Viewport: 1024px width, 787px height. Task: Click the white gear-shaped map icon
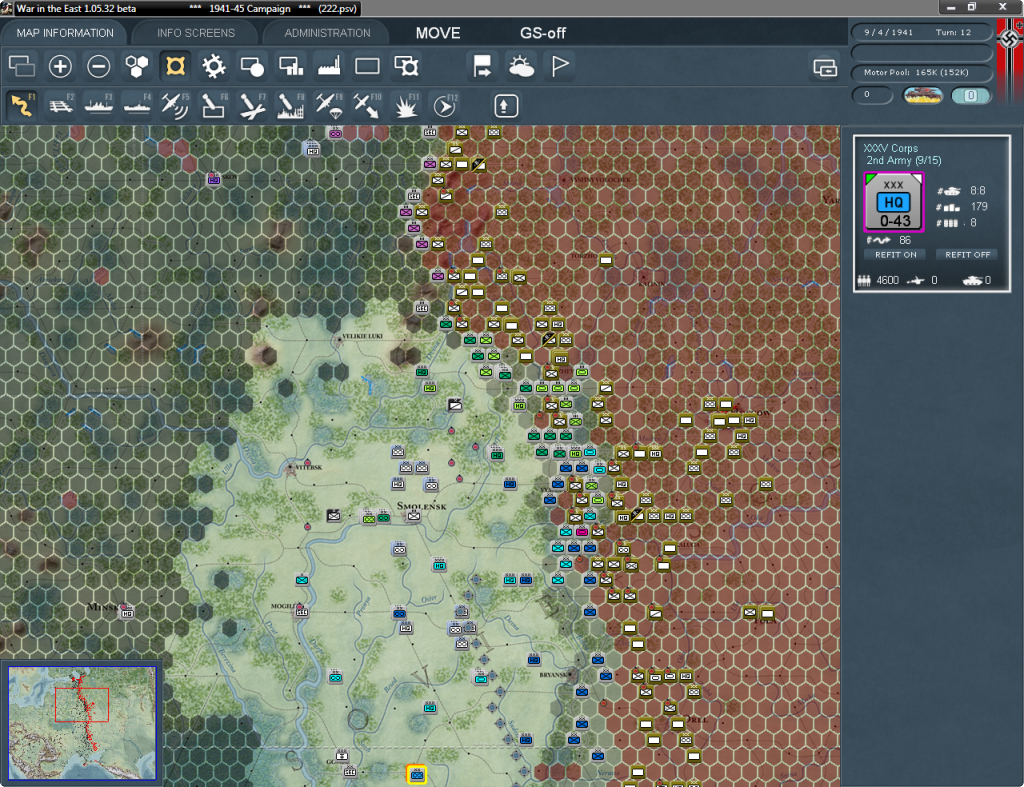214,66
